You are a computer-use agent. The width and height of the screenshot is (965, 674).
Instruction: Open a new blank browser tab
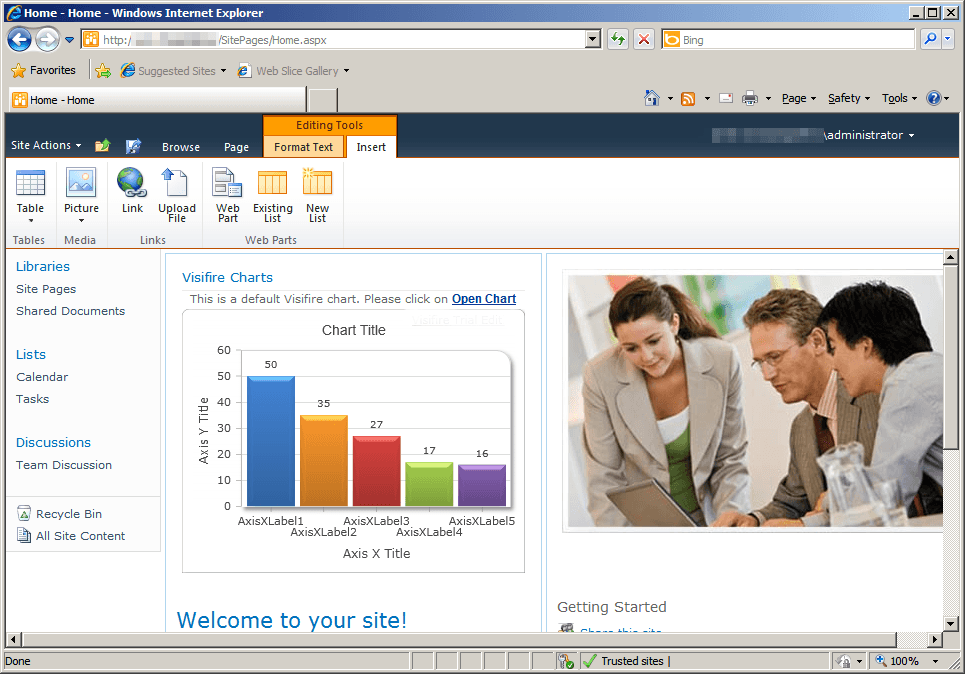coord(322,100)
